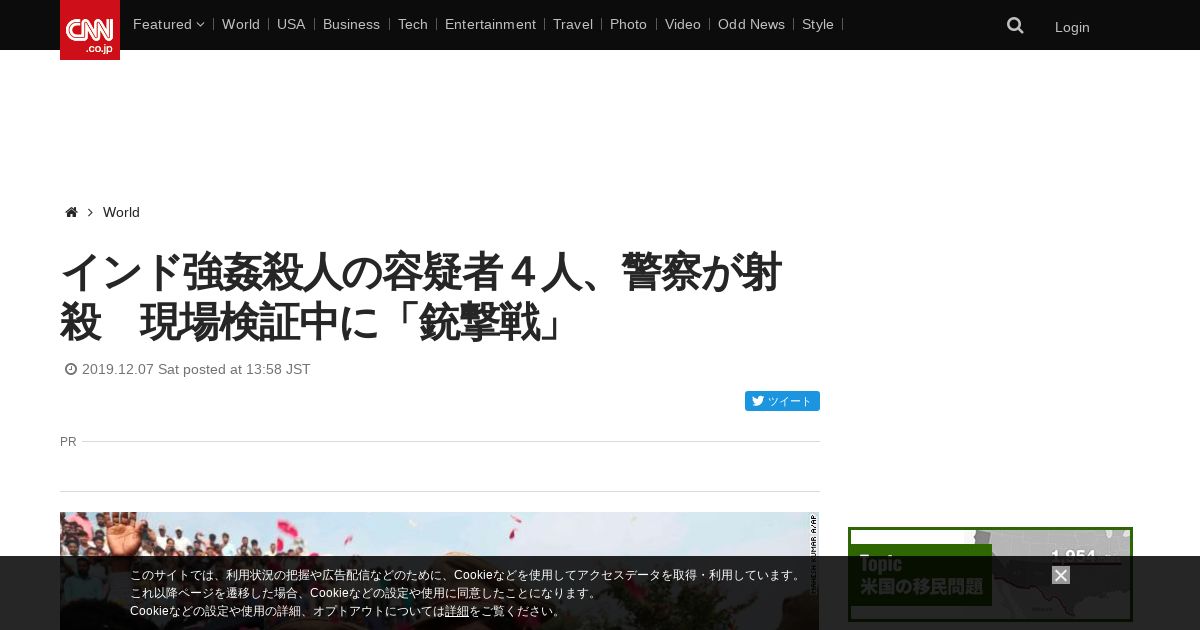Image resolution: width=1200 pixels, height=630 pixels.
Task: Open the Business section
Action: 351,24
